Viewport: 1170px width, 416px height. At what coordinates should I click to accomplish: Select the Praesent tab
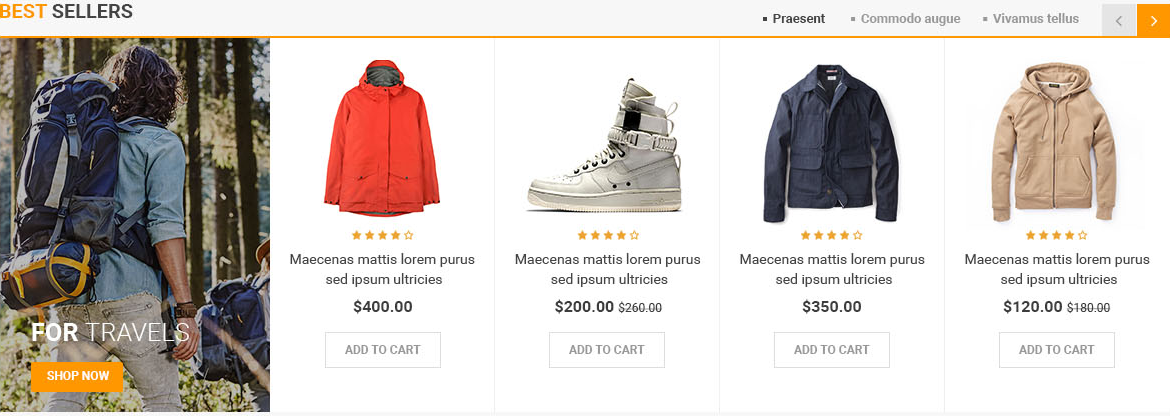(x=798, y=19)
